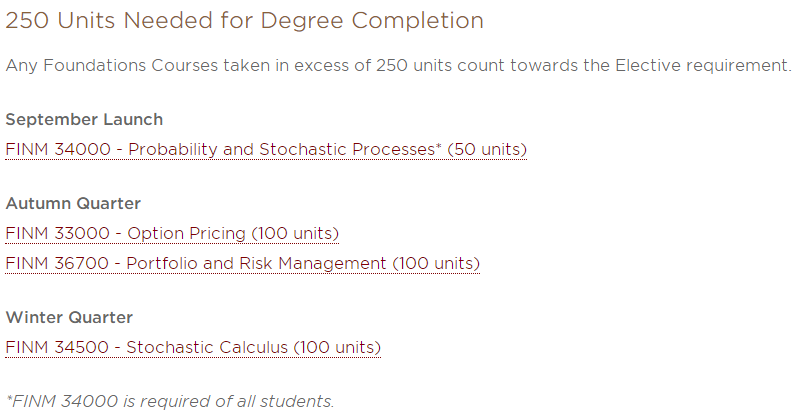Click the footnote '*FINM 34000 is required of all students.'
Screen dimensions: 801x414
(x=170, y=401)
